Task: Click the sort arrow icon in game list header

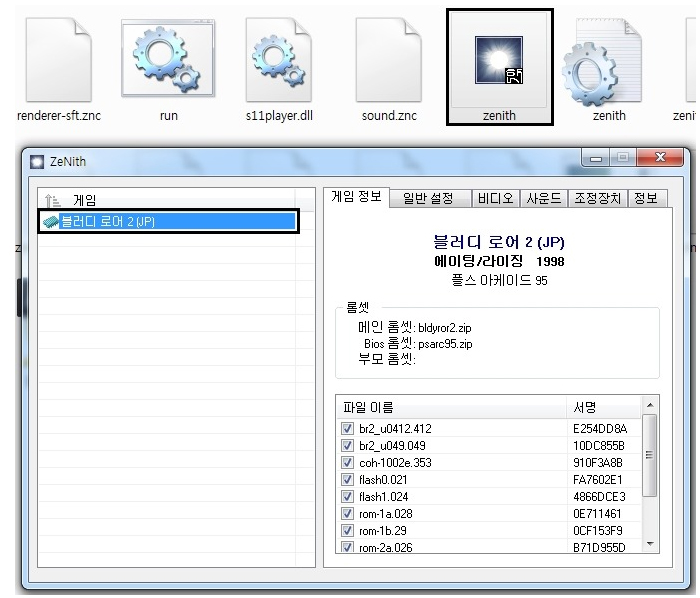Action: click(x=53, y=200)
